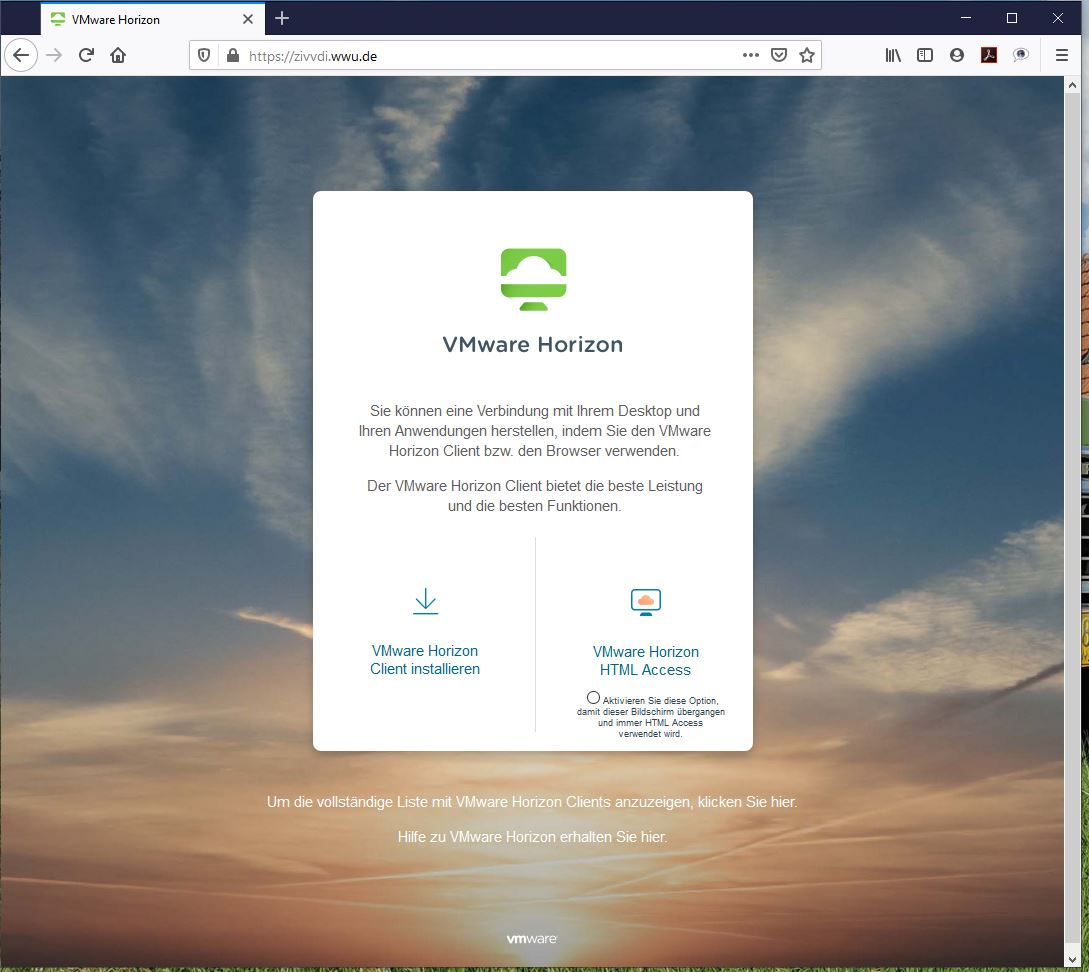Open the Firefox library icon
This screenshot has height=972, width=1089.
click(893, 56)
